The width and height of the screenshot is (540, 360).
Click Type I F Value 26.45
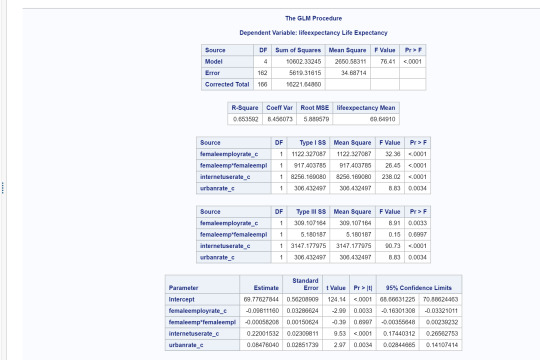tap(393, 165)
